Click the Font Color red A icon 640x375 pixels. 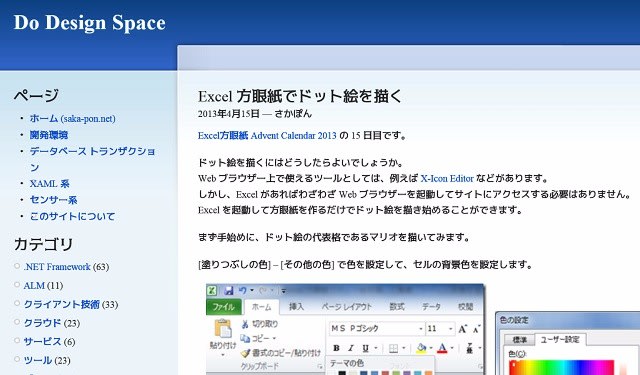pyautogui.click(x=442, y=348)
